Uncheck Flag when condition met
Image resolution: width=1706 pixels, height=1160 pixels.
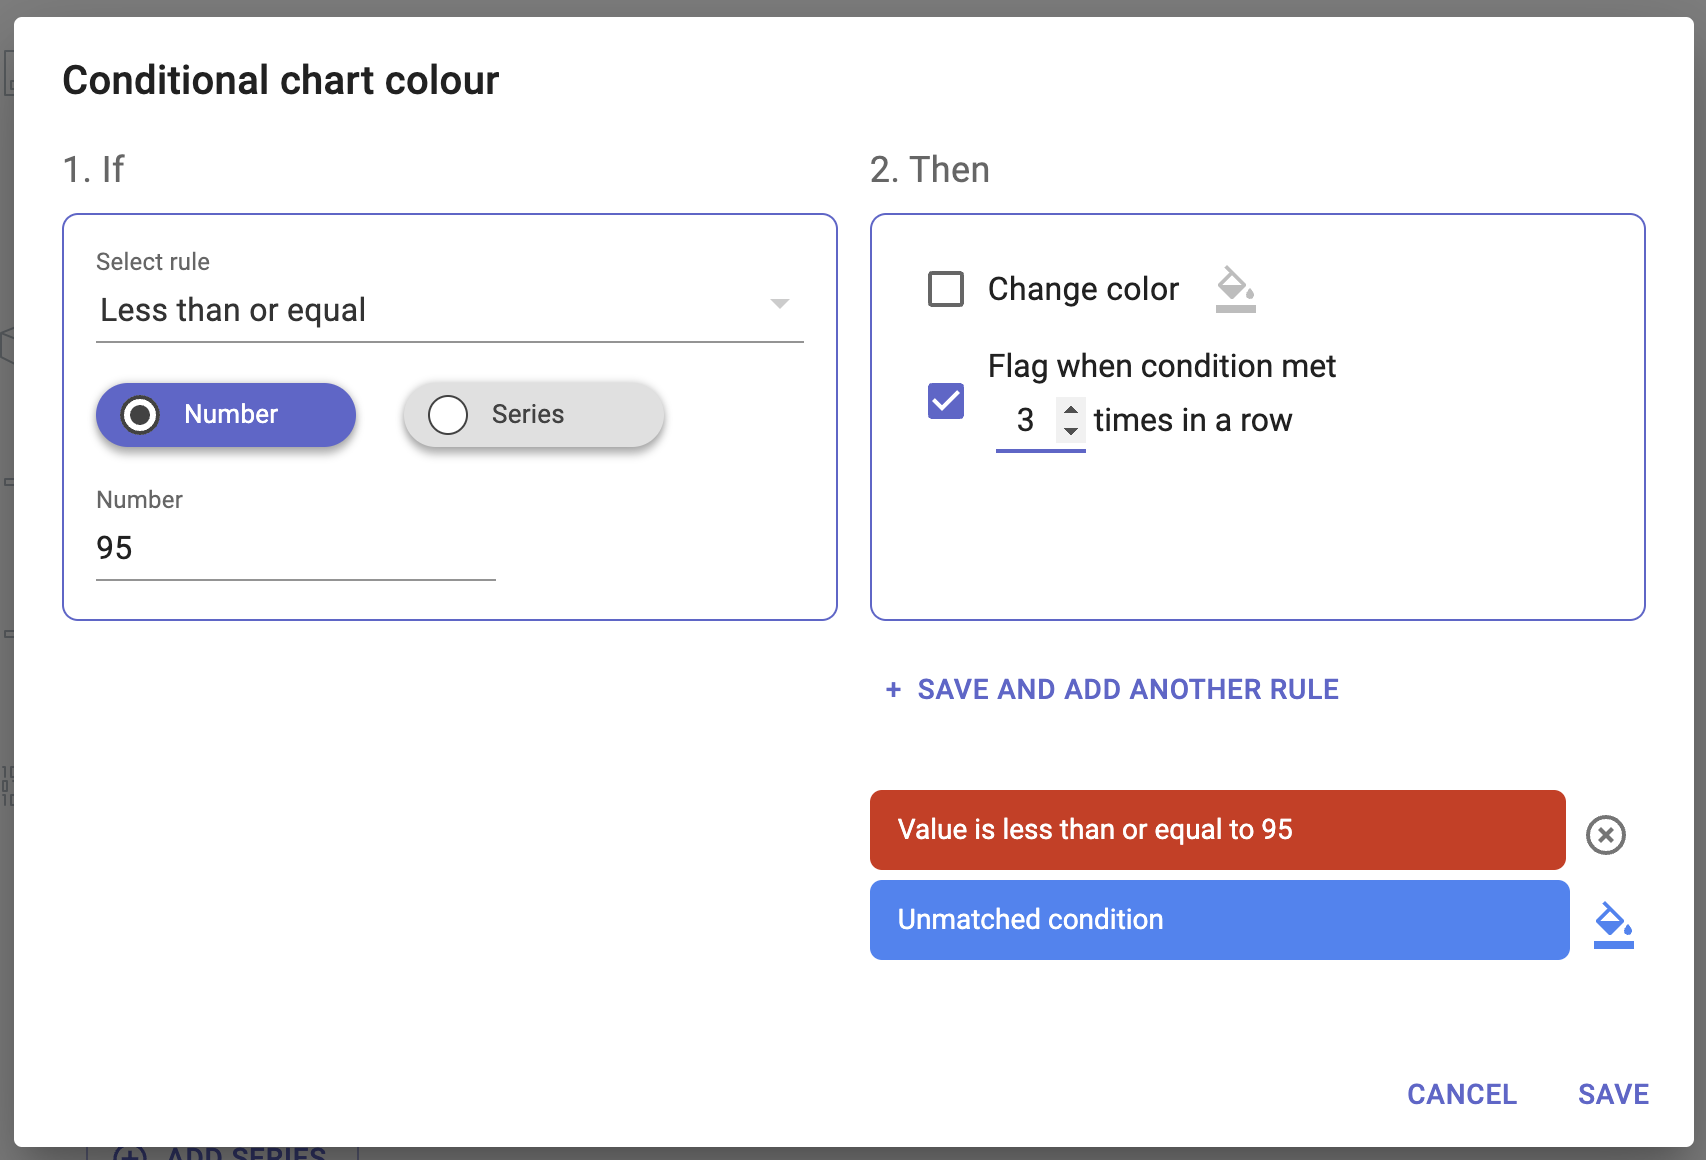pos(946,401)
